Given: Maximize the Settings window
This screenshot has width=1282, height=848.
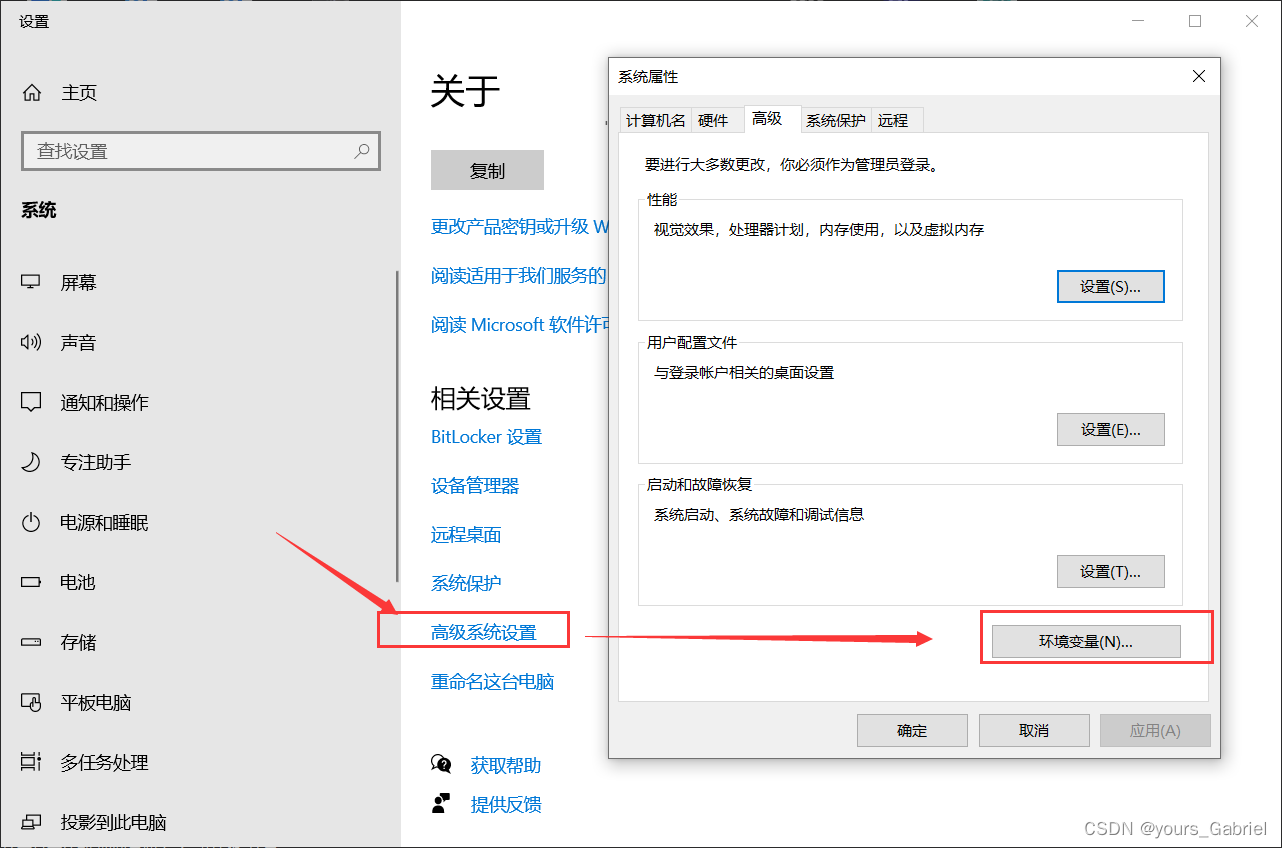Looking at the screenshot, I should point(1195,21).
